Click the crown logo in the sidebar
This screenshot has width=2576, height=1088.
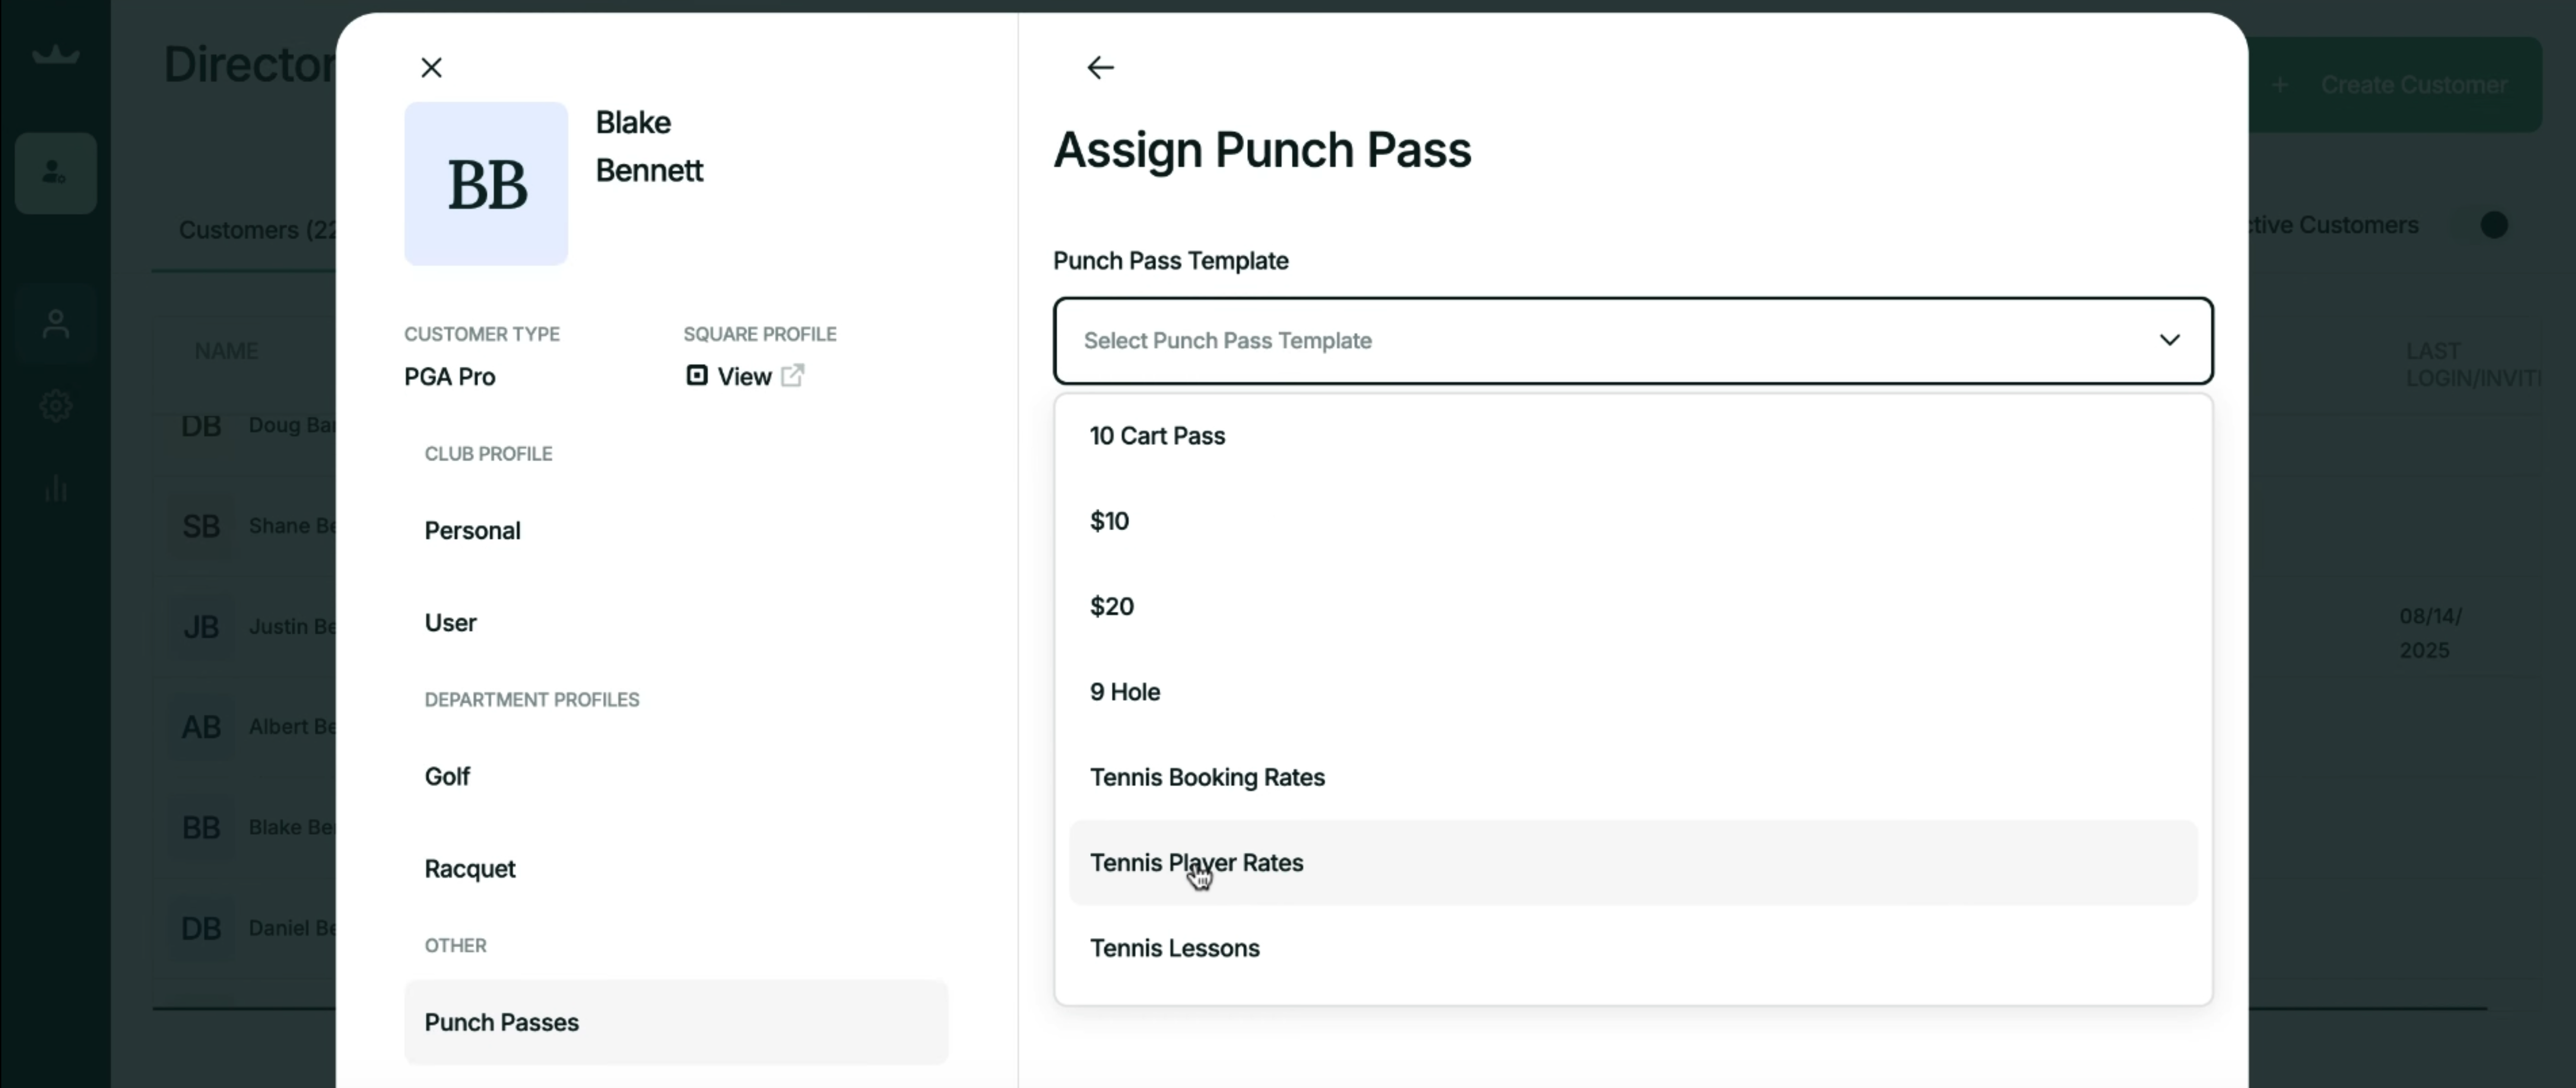(56, 55)
